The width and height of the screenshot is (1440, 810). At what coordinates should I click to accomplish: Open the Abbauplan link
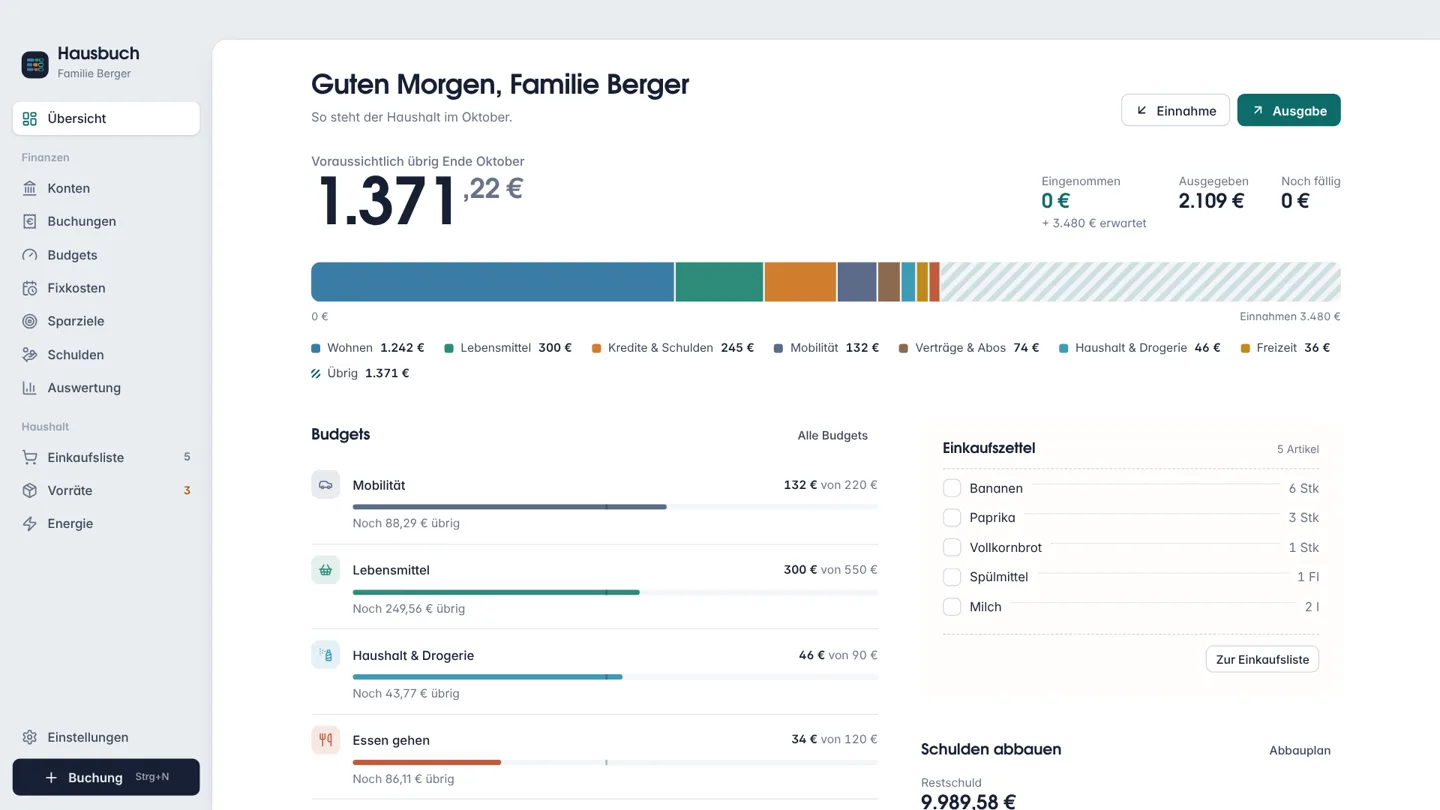tap(1300, 750)
